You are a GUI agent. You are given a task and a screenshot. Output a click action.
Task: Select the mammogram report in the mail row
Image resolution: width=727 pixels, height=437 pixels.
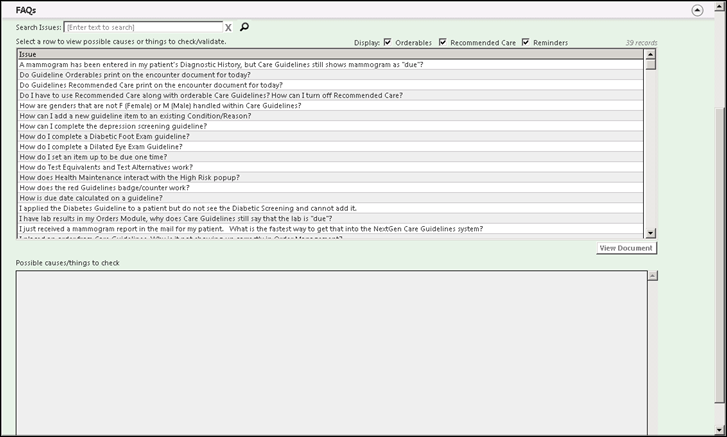coord(331,228)
